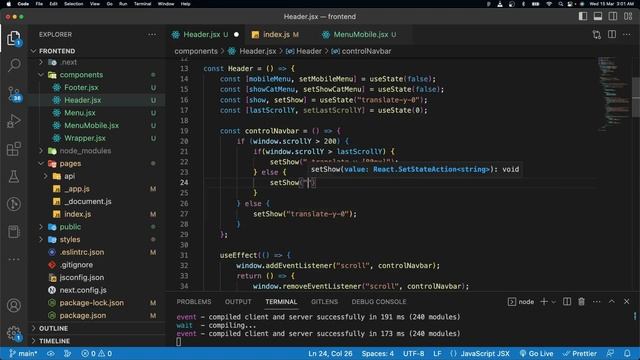
Task: Create a new terminal with plus icon
Action: tap(544, 302)
